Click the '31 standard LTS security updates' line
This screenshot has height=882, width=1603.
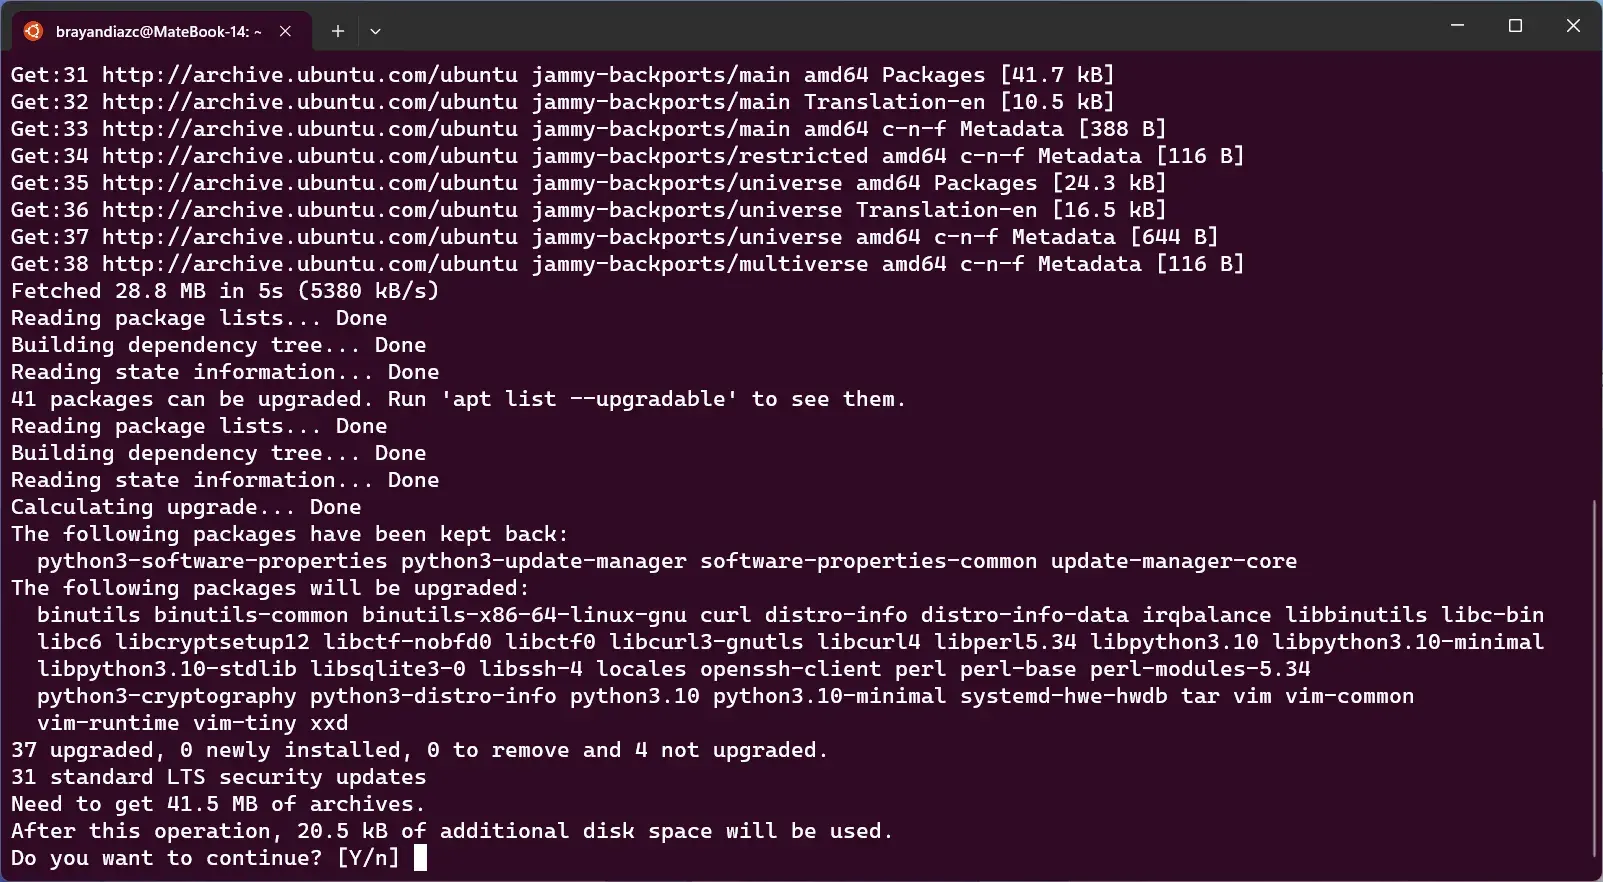[218, 777]
